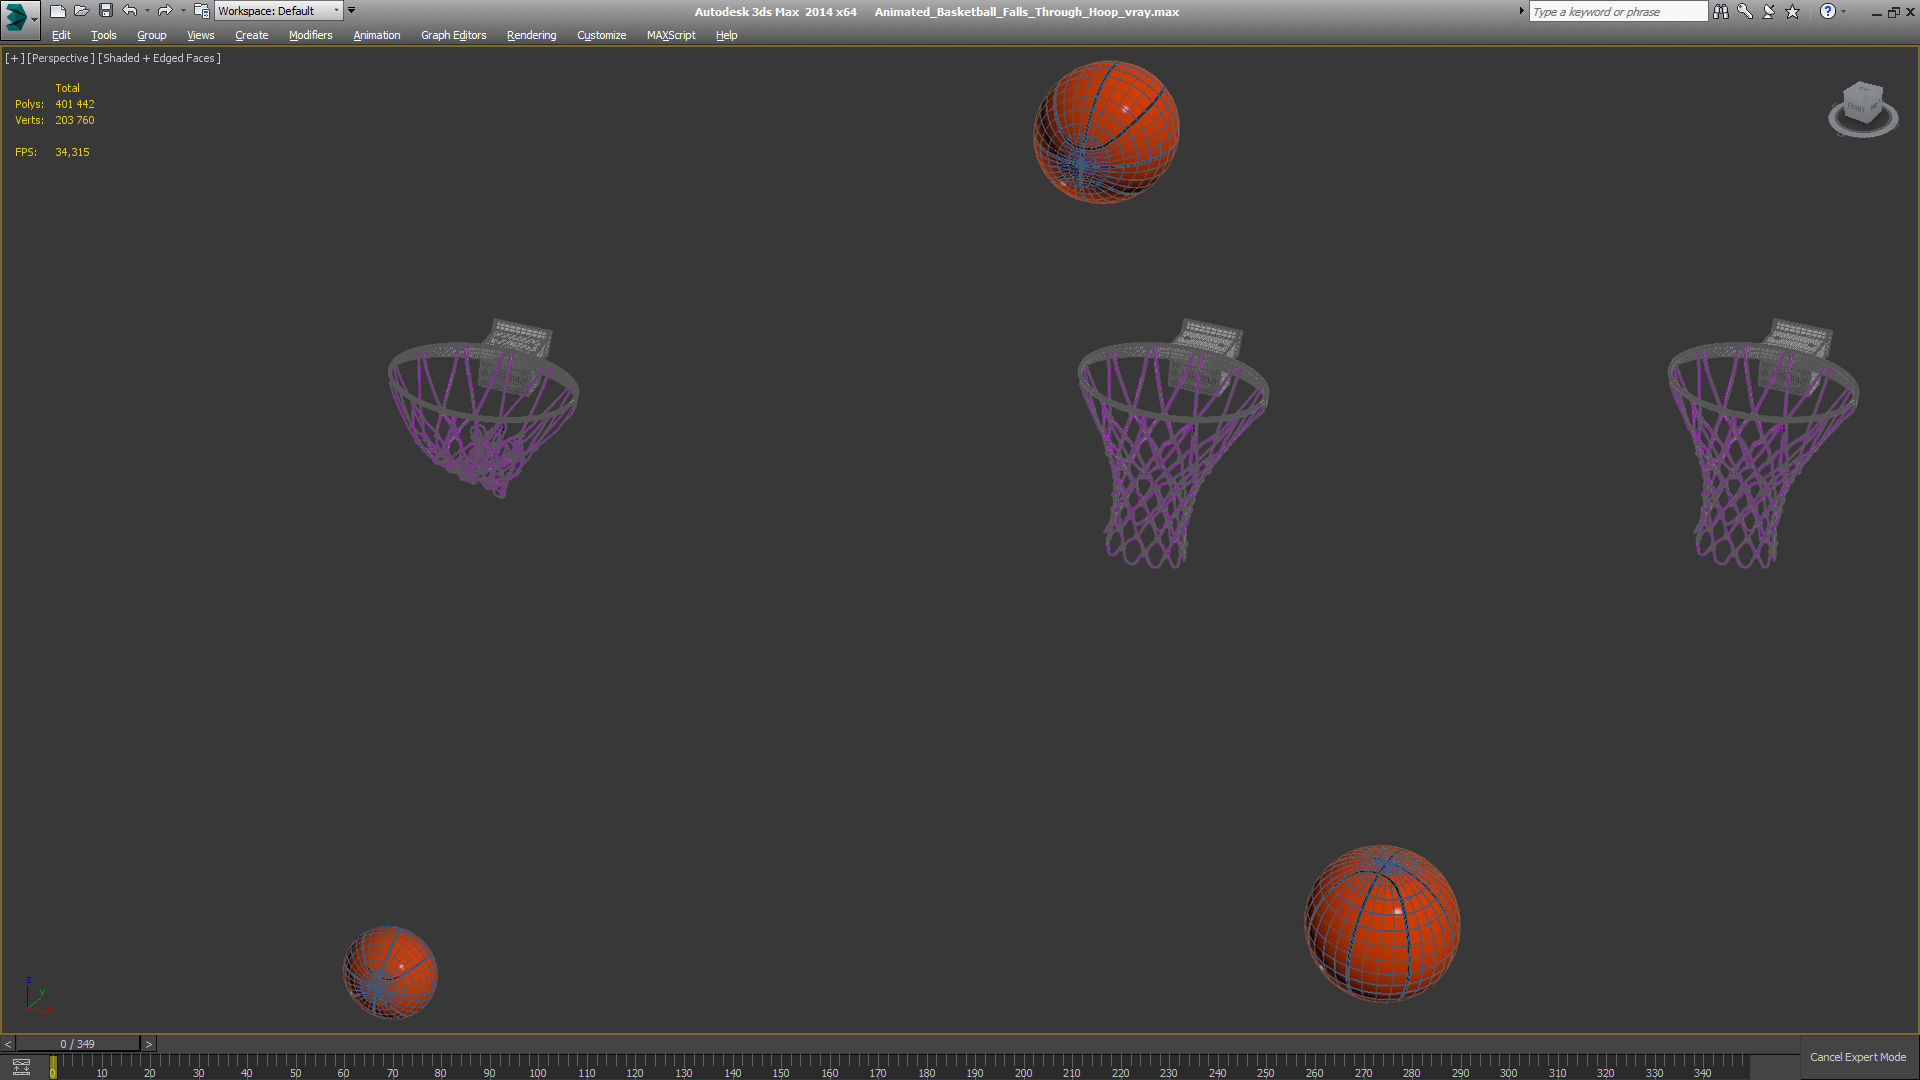1920x1080 pixels.
Task: Select the Customize menu
Action: click(x=601, y=36)
